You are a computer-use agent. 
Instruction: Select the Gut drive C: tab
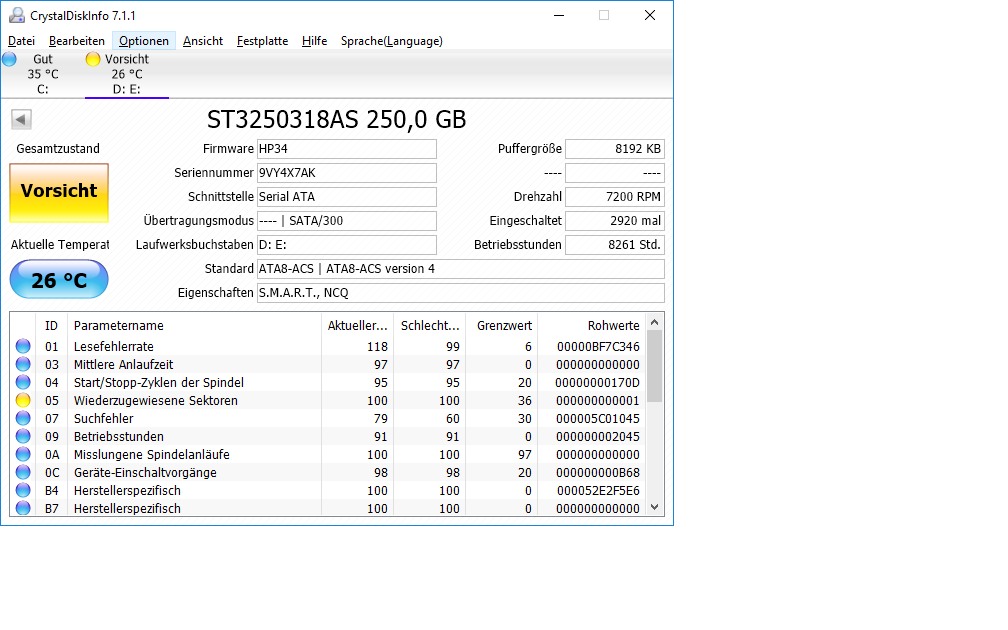42,74
